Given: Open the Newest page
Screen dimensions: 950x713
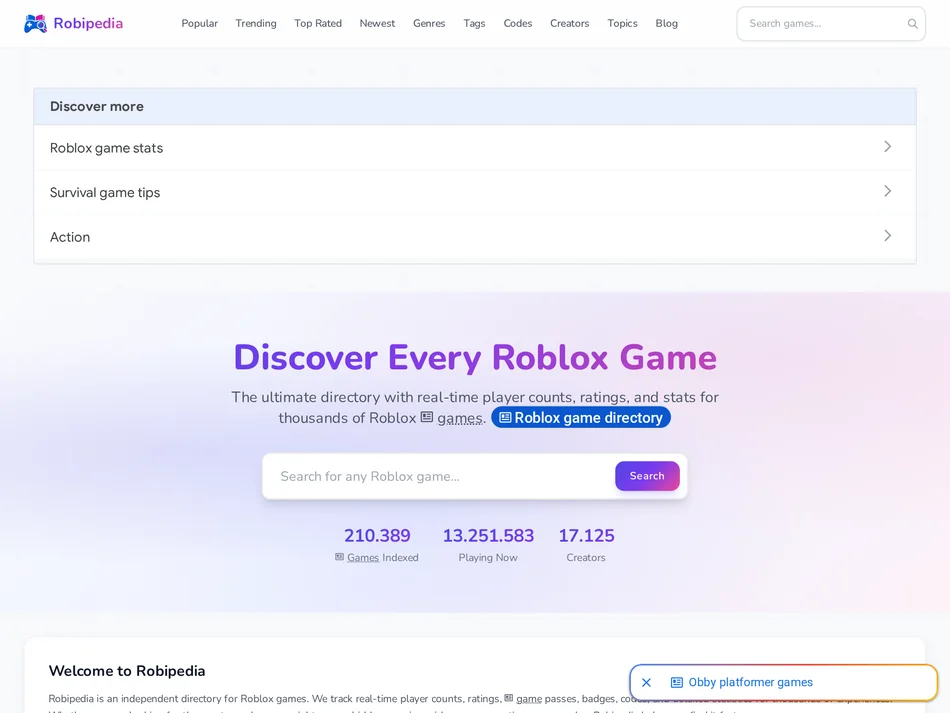Looking at the screenshot, I should pos(377,24).
